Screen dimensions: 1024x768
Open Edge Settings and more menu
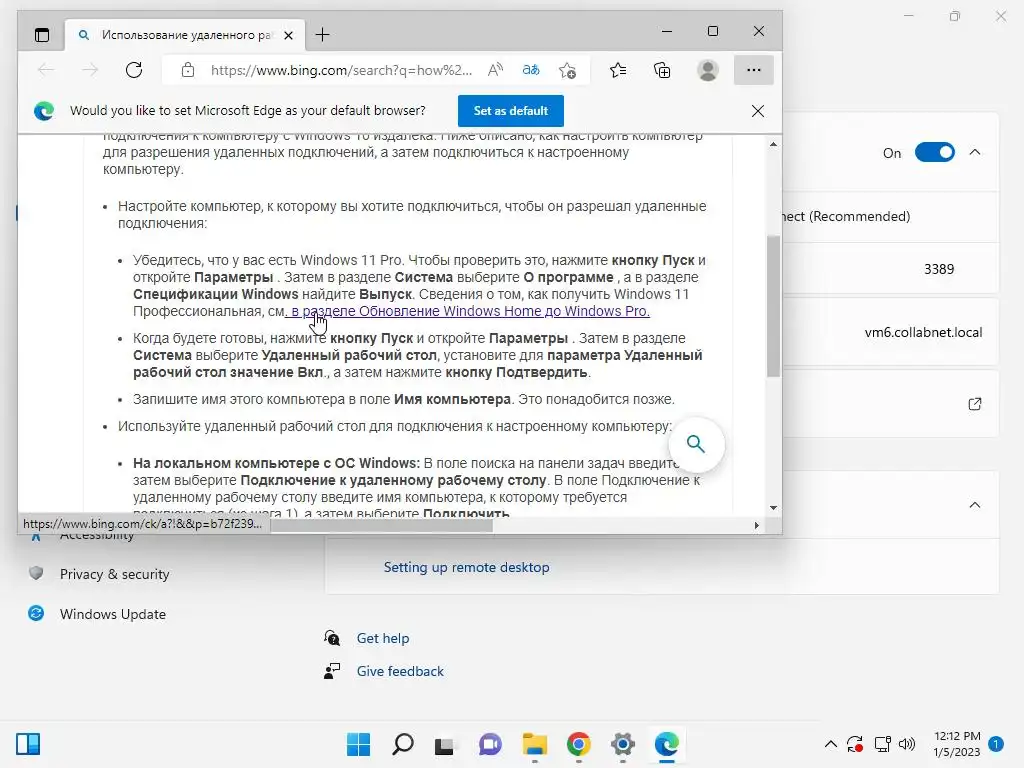coord(754,70)
